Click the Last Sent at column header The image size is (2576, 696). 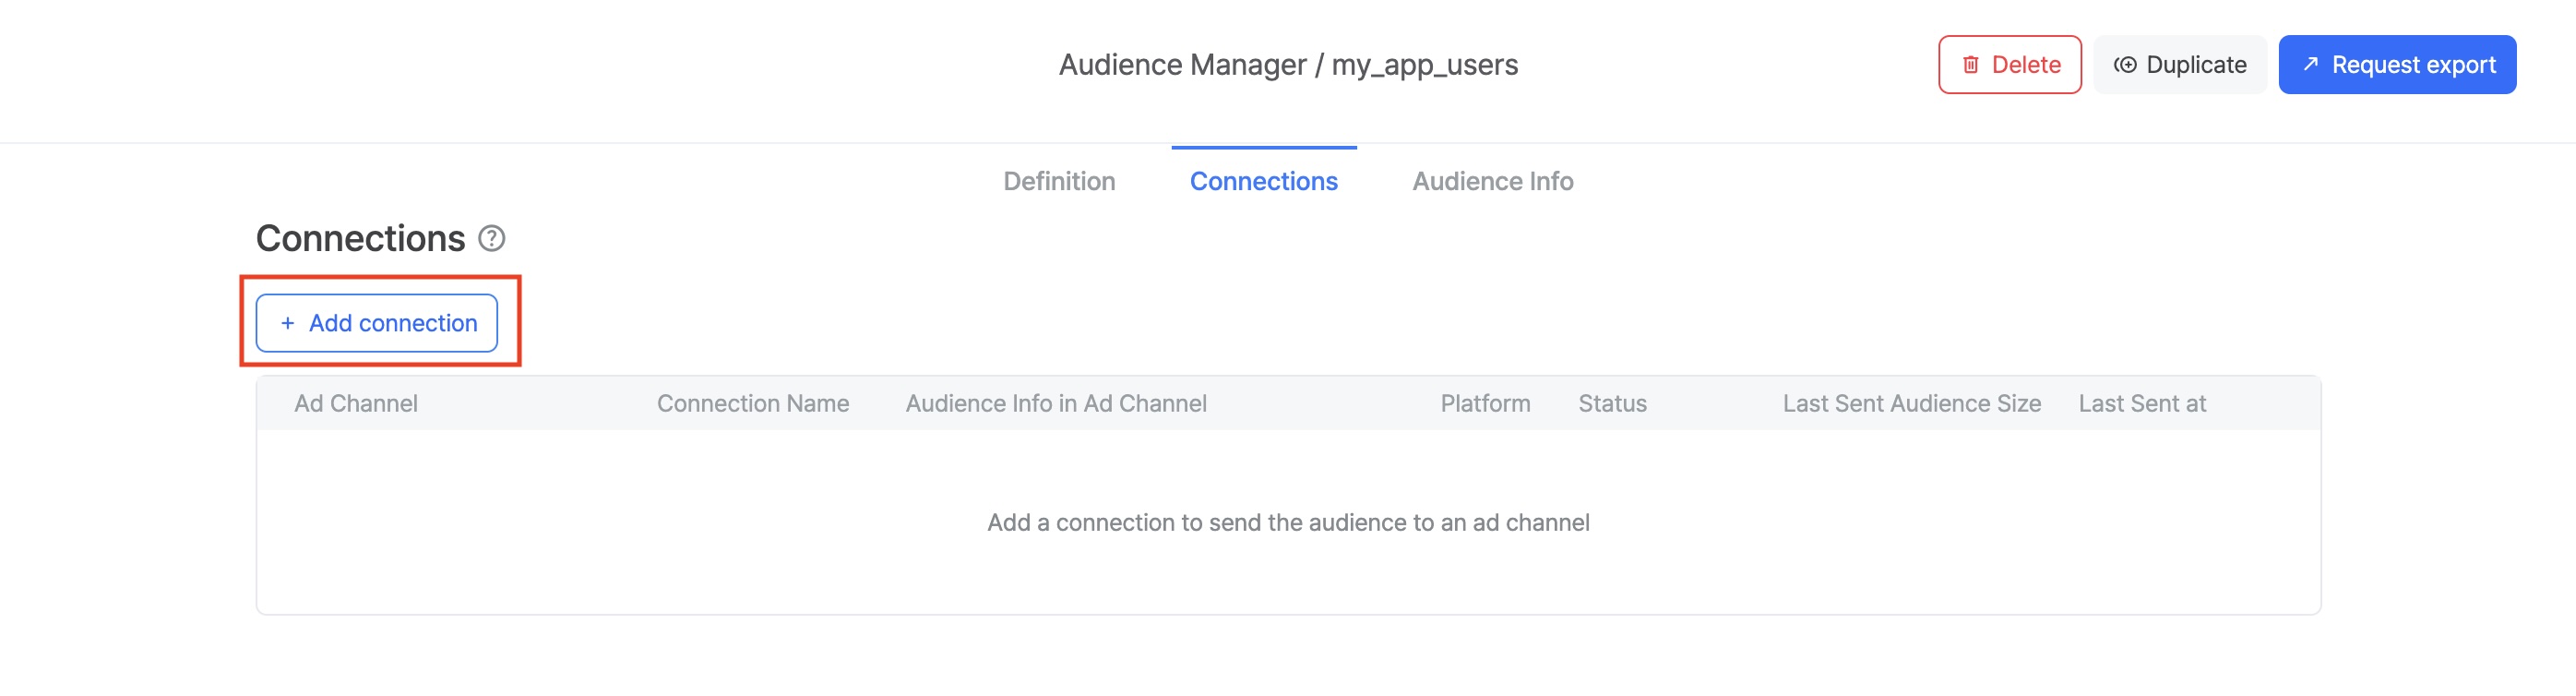coord(2141,403)
